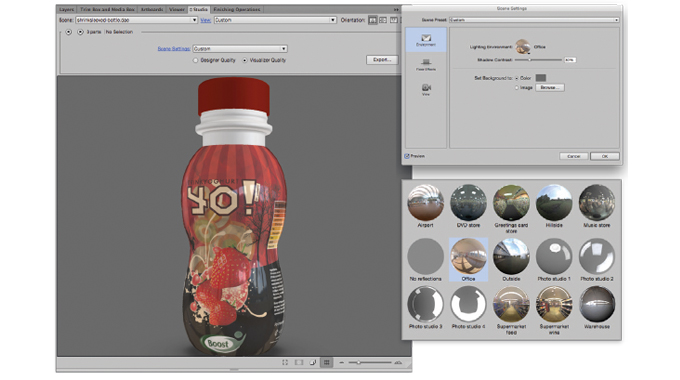Click the View link next to Scene
The image size is (680, 380).
(206, 20)
